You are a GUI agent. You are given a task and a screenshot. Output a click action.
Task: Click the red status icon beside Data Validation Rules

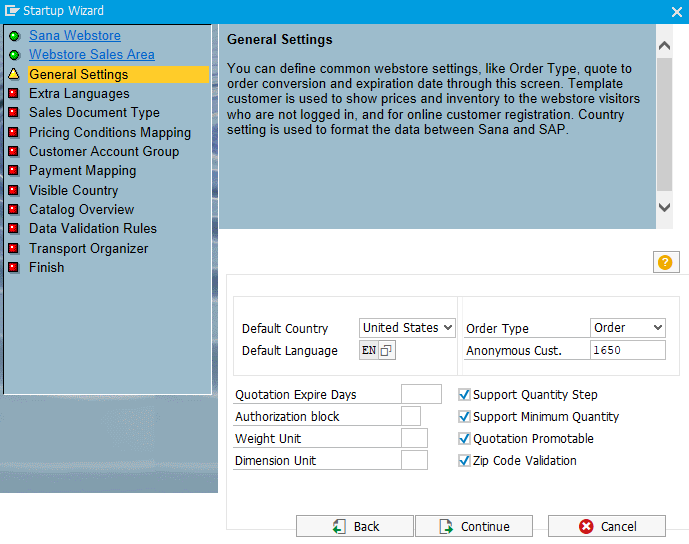14,228
